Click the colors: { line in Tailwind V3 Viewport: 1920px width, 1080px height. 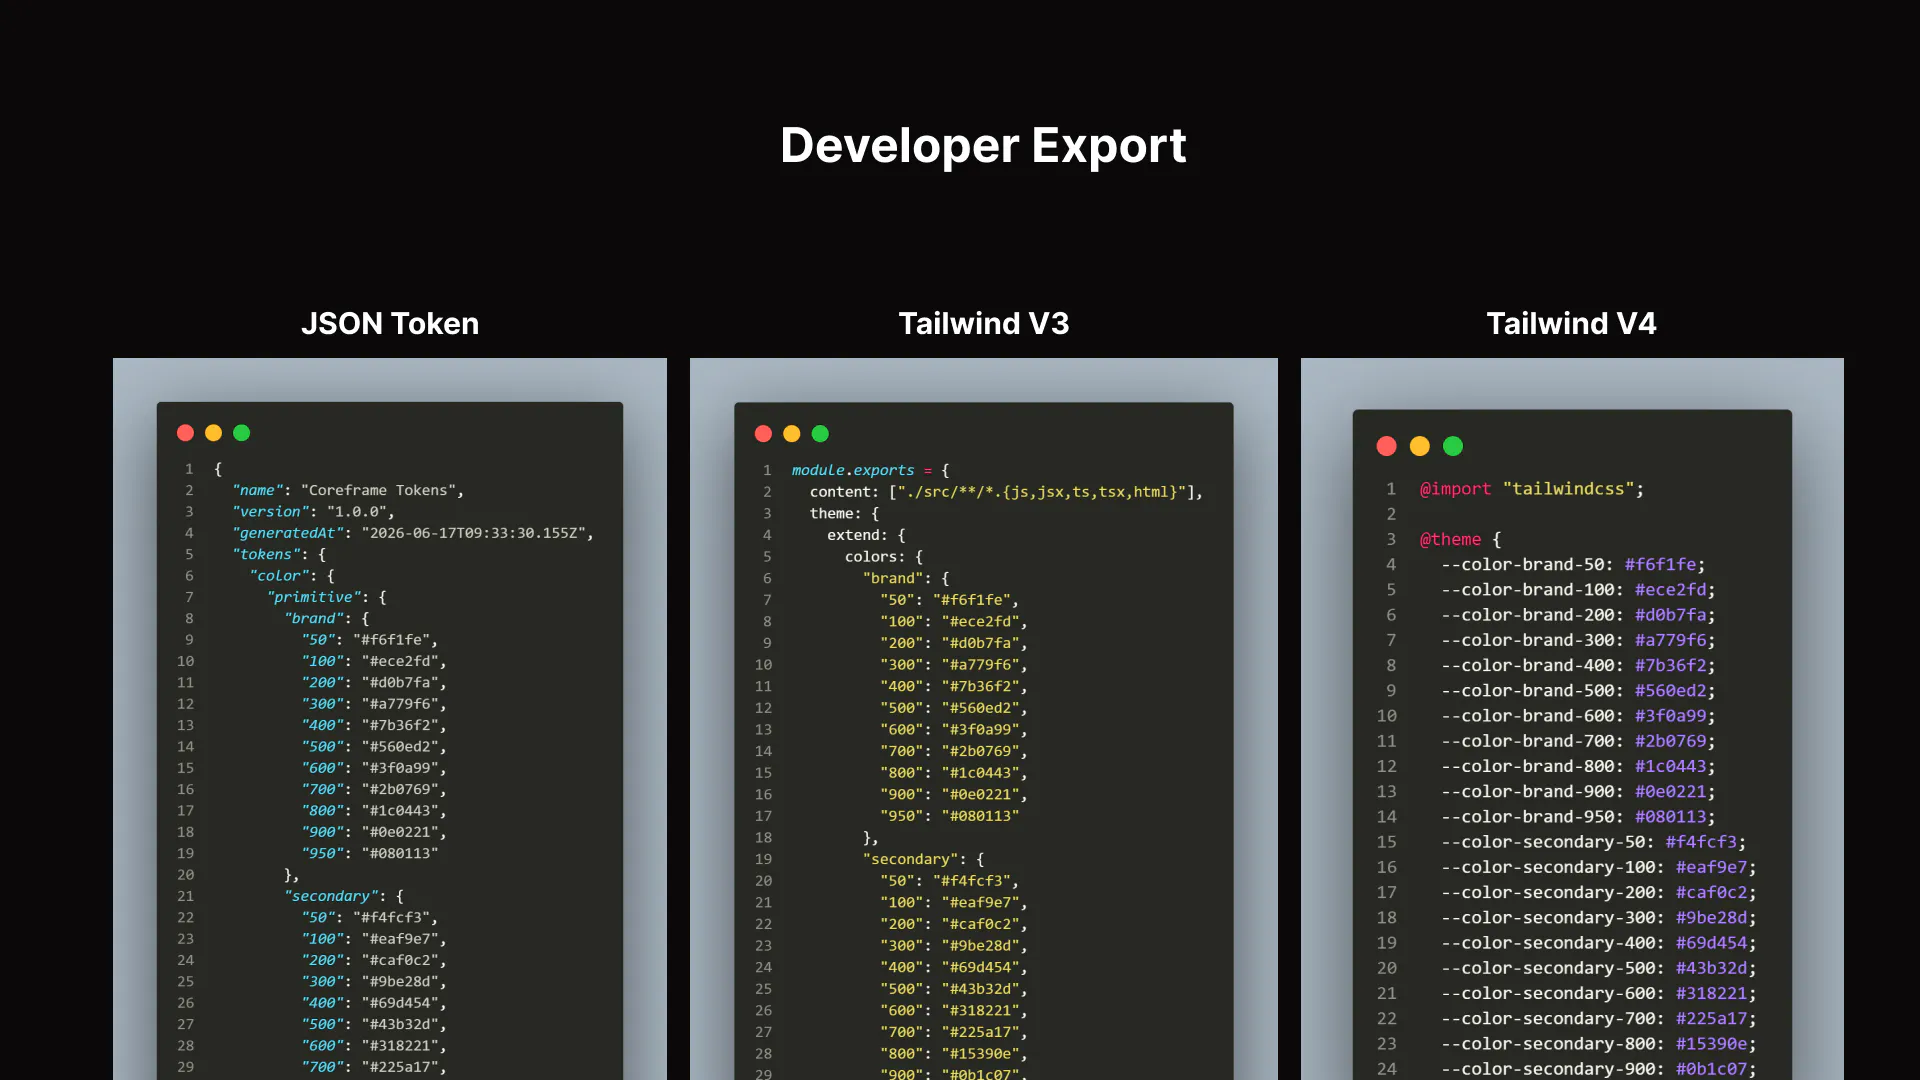click(884, 557)
